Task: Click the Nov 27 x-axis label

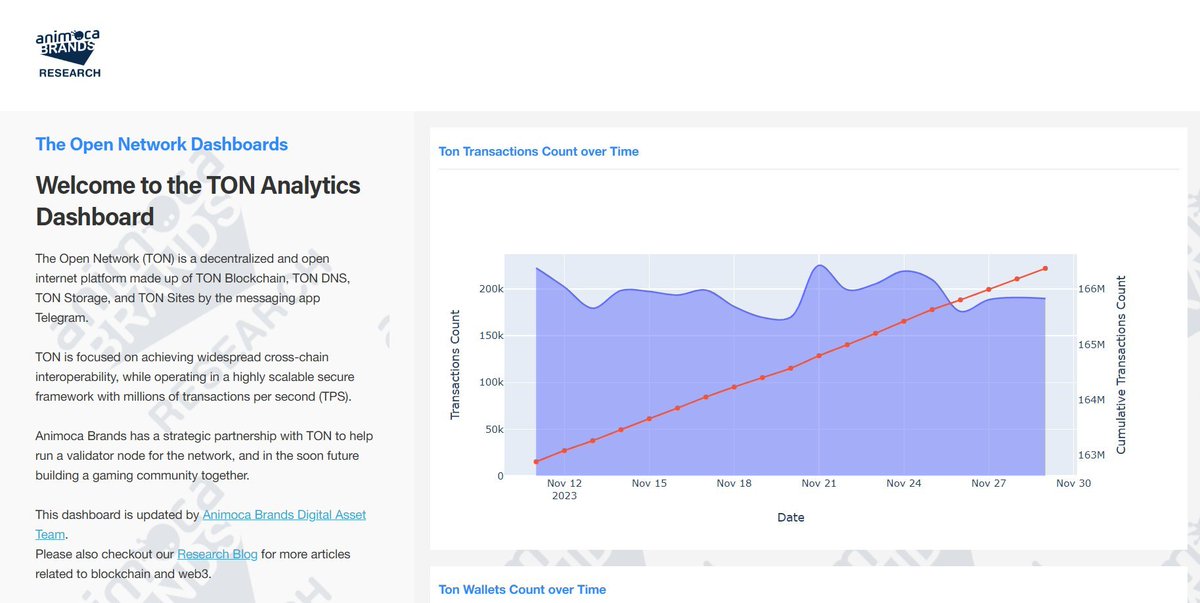Action: (x=988, y=483)
